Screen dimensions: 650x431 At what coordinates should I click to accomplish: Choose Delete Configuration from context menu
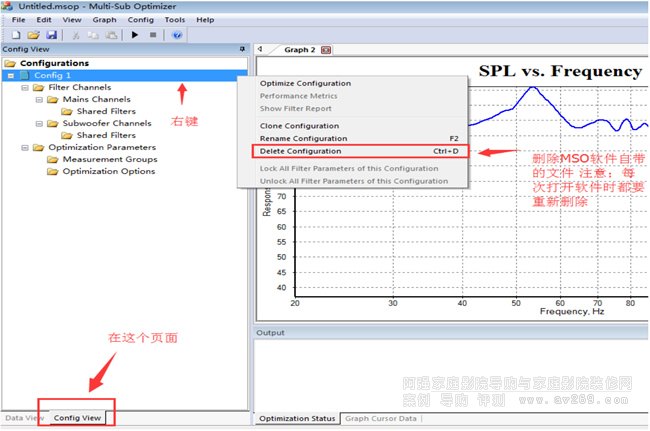point(300,151)
